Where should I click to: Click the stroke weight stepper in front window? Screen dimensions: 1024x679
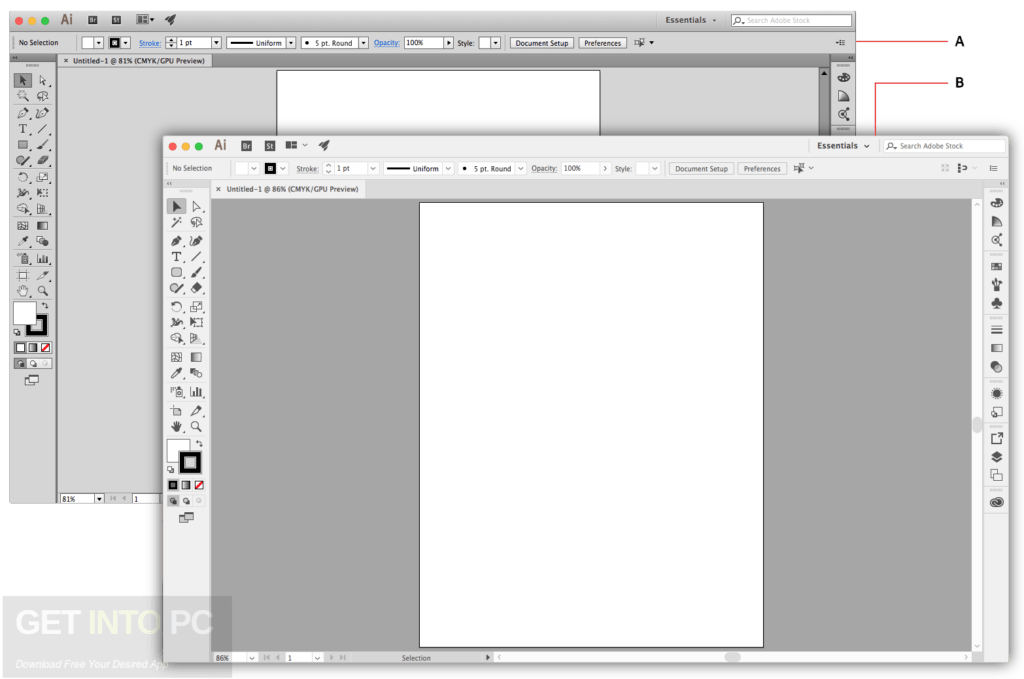coord(328,168)
